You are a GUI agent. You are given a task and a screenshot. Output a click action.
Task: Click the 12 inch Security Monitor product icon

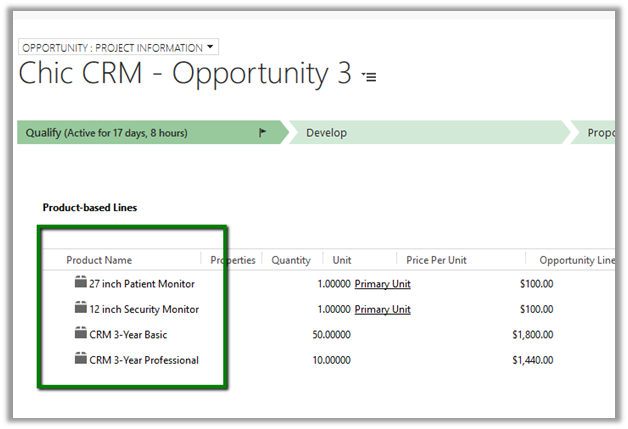tap(81, 309)
